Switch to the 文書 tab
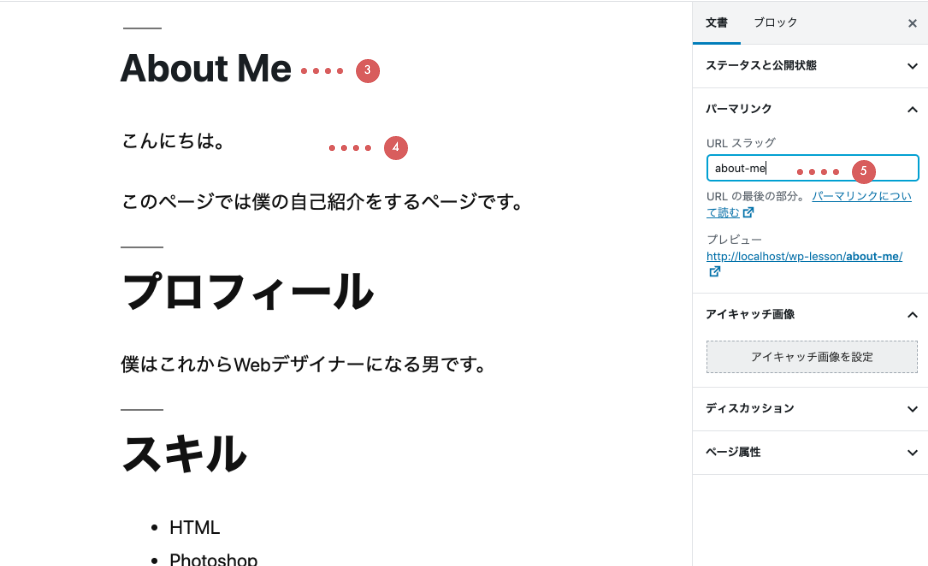 pyautogui.click(x=716, y=23)
